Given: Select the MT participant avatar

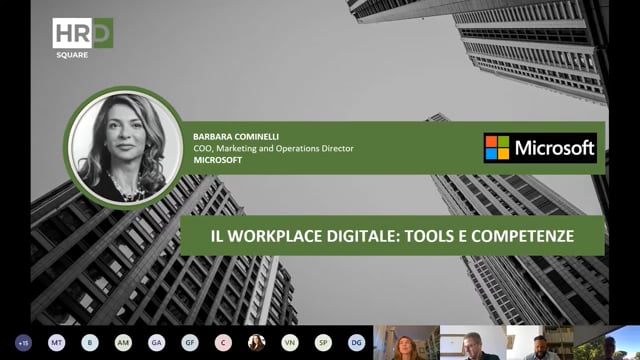Looking at the screenshot, I should (57, 343).
